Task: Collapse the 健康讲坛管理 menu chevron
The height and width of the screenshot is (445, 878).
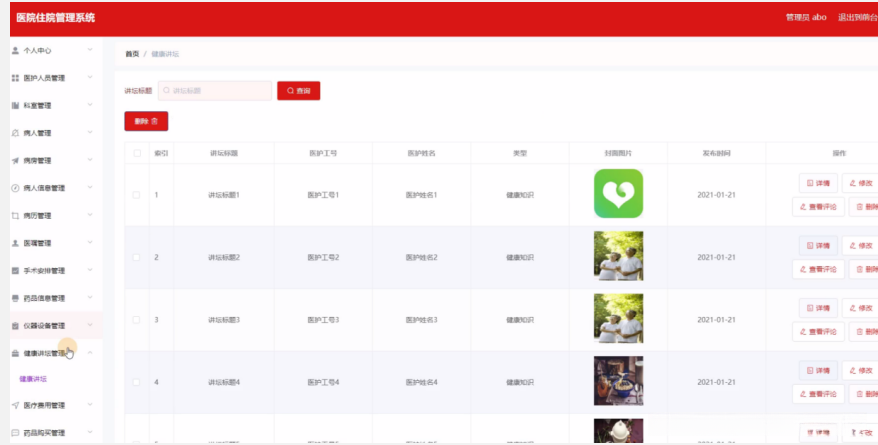Action: (x=90, y=353)
